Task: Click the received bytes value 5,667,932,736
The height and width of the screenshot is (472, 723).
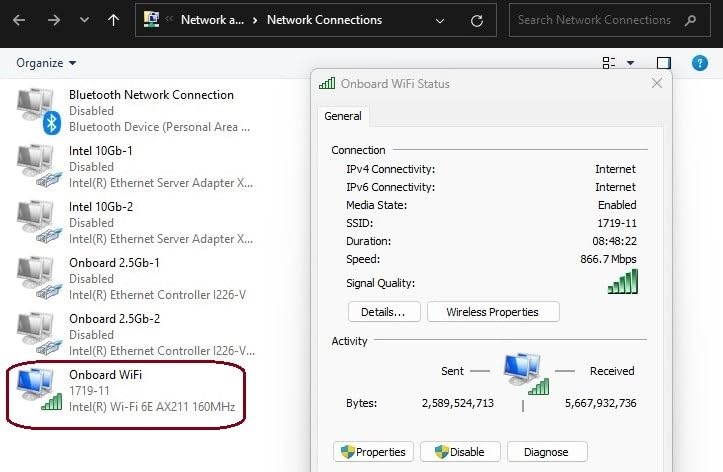Action: (600, 403)
